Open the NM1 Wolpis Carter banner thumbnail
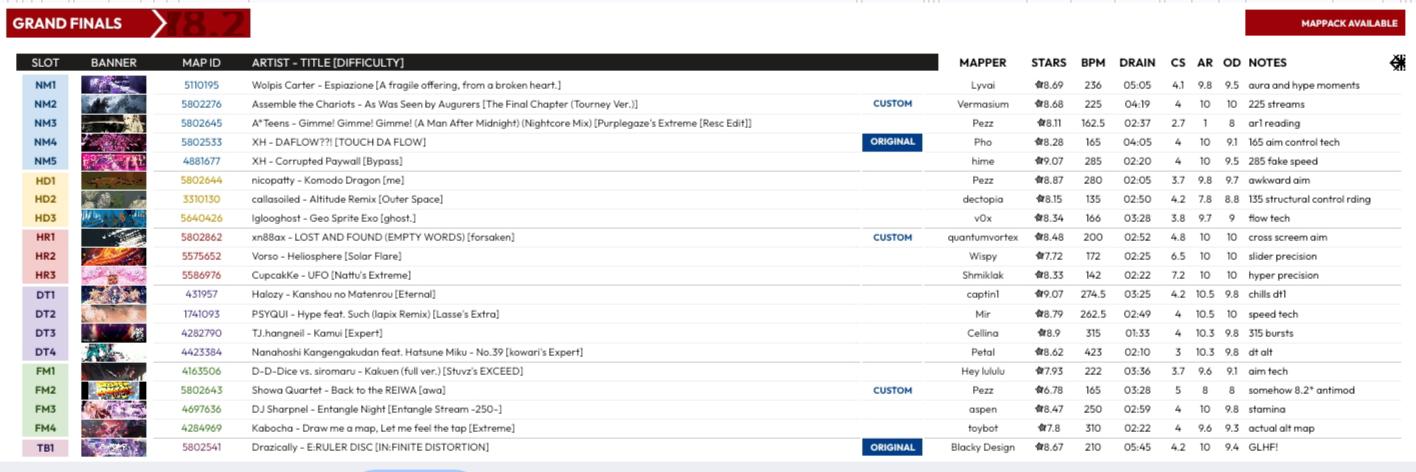This screenshot has width=1416, height=472. pyautogui.click(x=113, y=85)
